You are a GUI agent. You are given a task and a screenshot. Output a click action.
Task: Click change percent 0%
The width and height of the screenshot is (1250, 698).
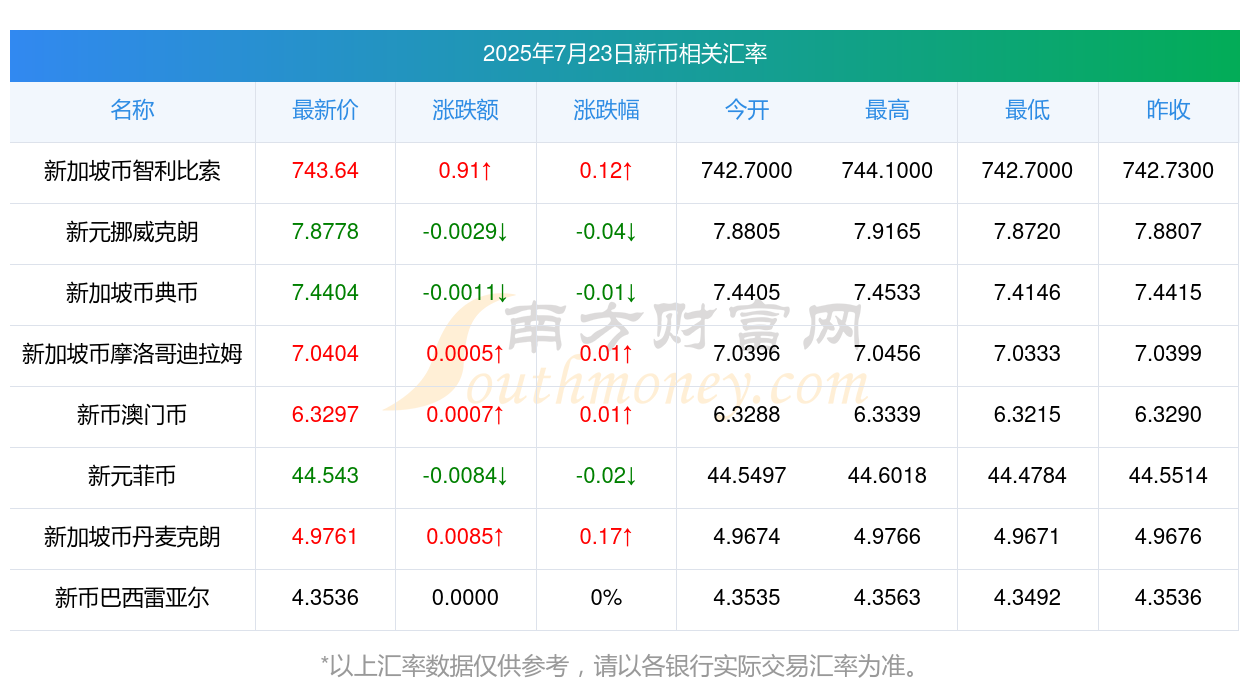pos(606,598)
